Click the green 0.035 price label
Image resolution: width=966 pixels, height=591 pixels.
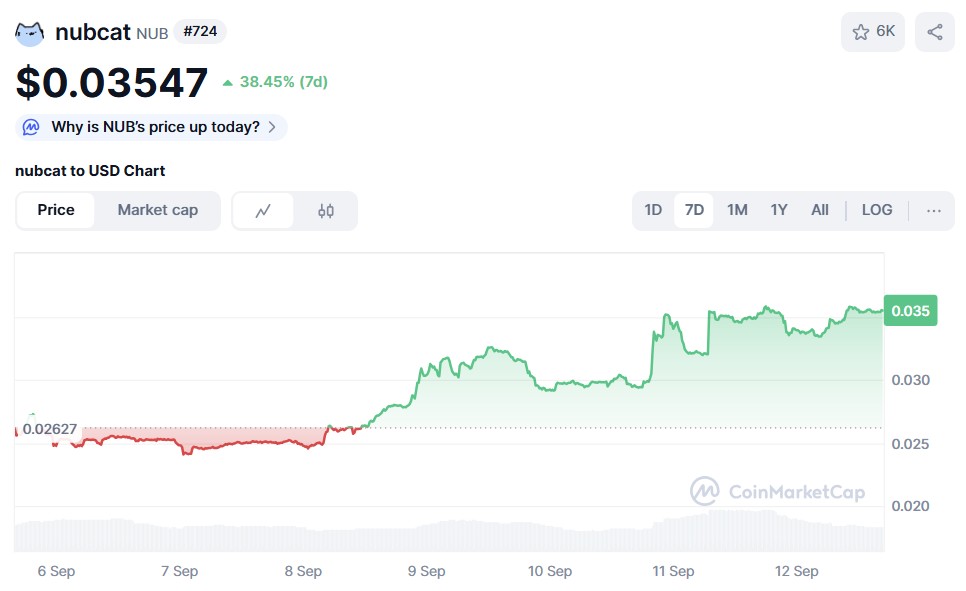pyautogui.click(x=909, y=311)
